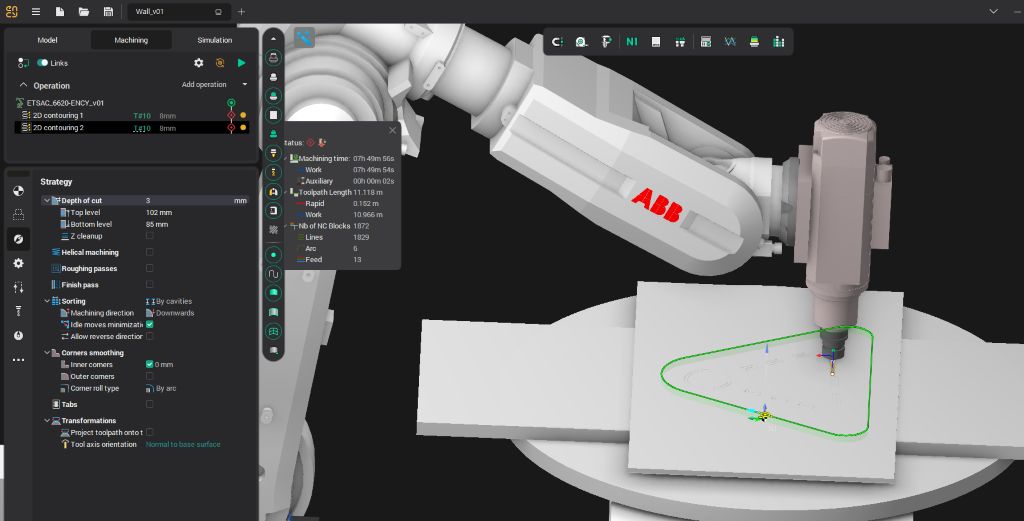Open the Add operation dropdown arrow

[x=245, y=84]
